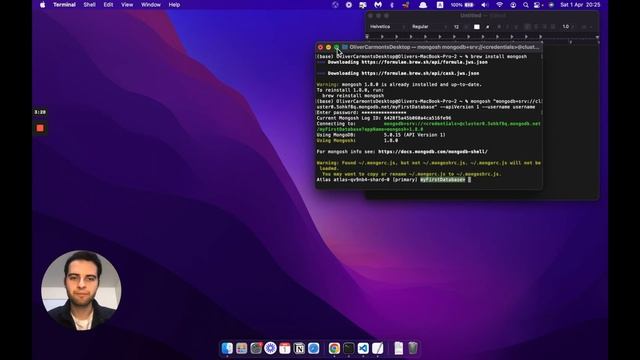The image size is (640, 360).
Task: Open the Apple menu
Action: click(x=42, y=5)
